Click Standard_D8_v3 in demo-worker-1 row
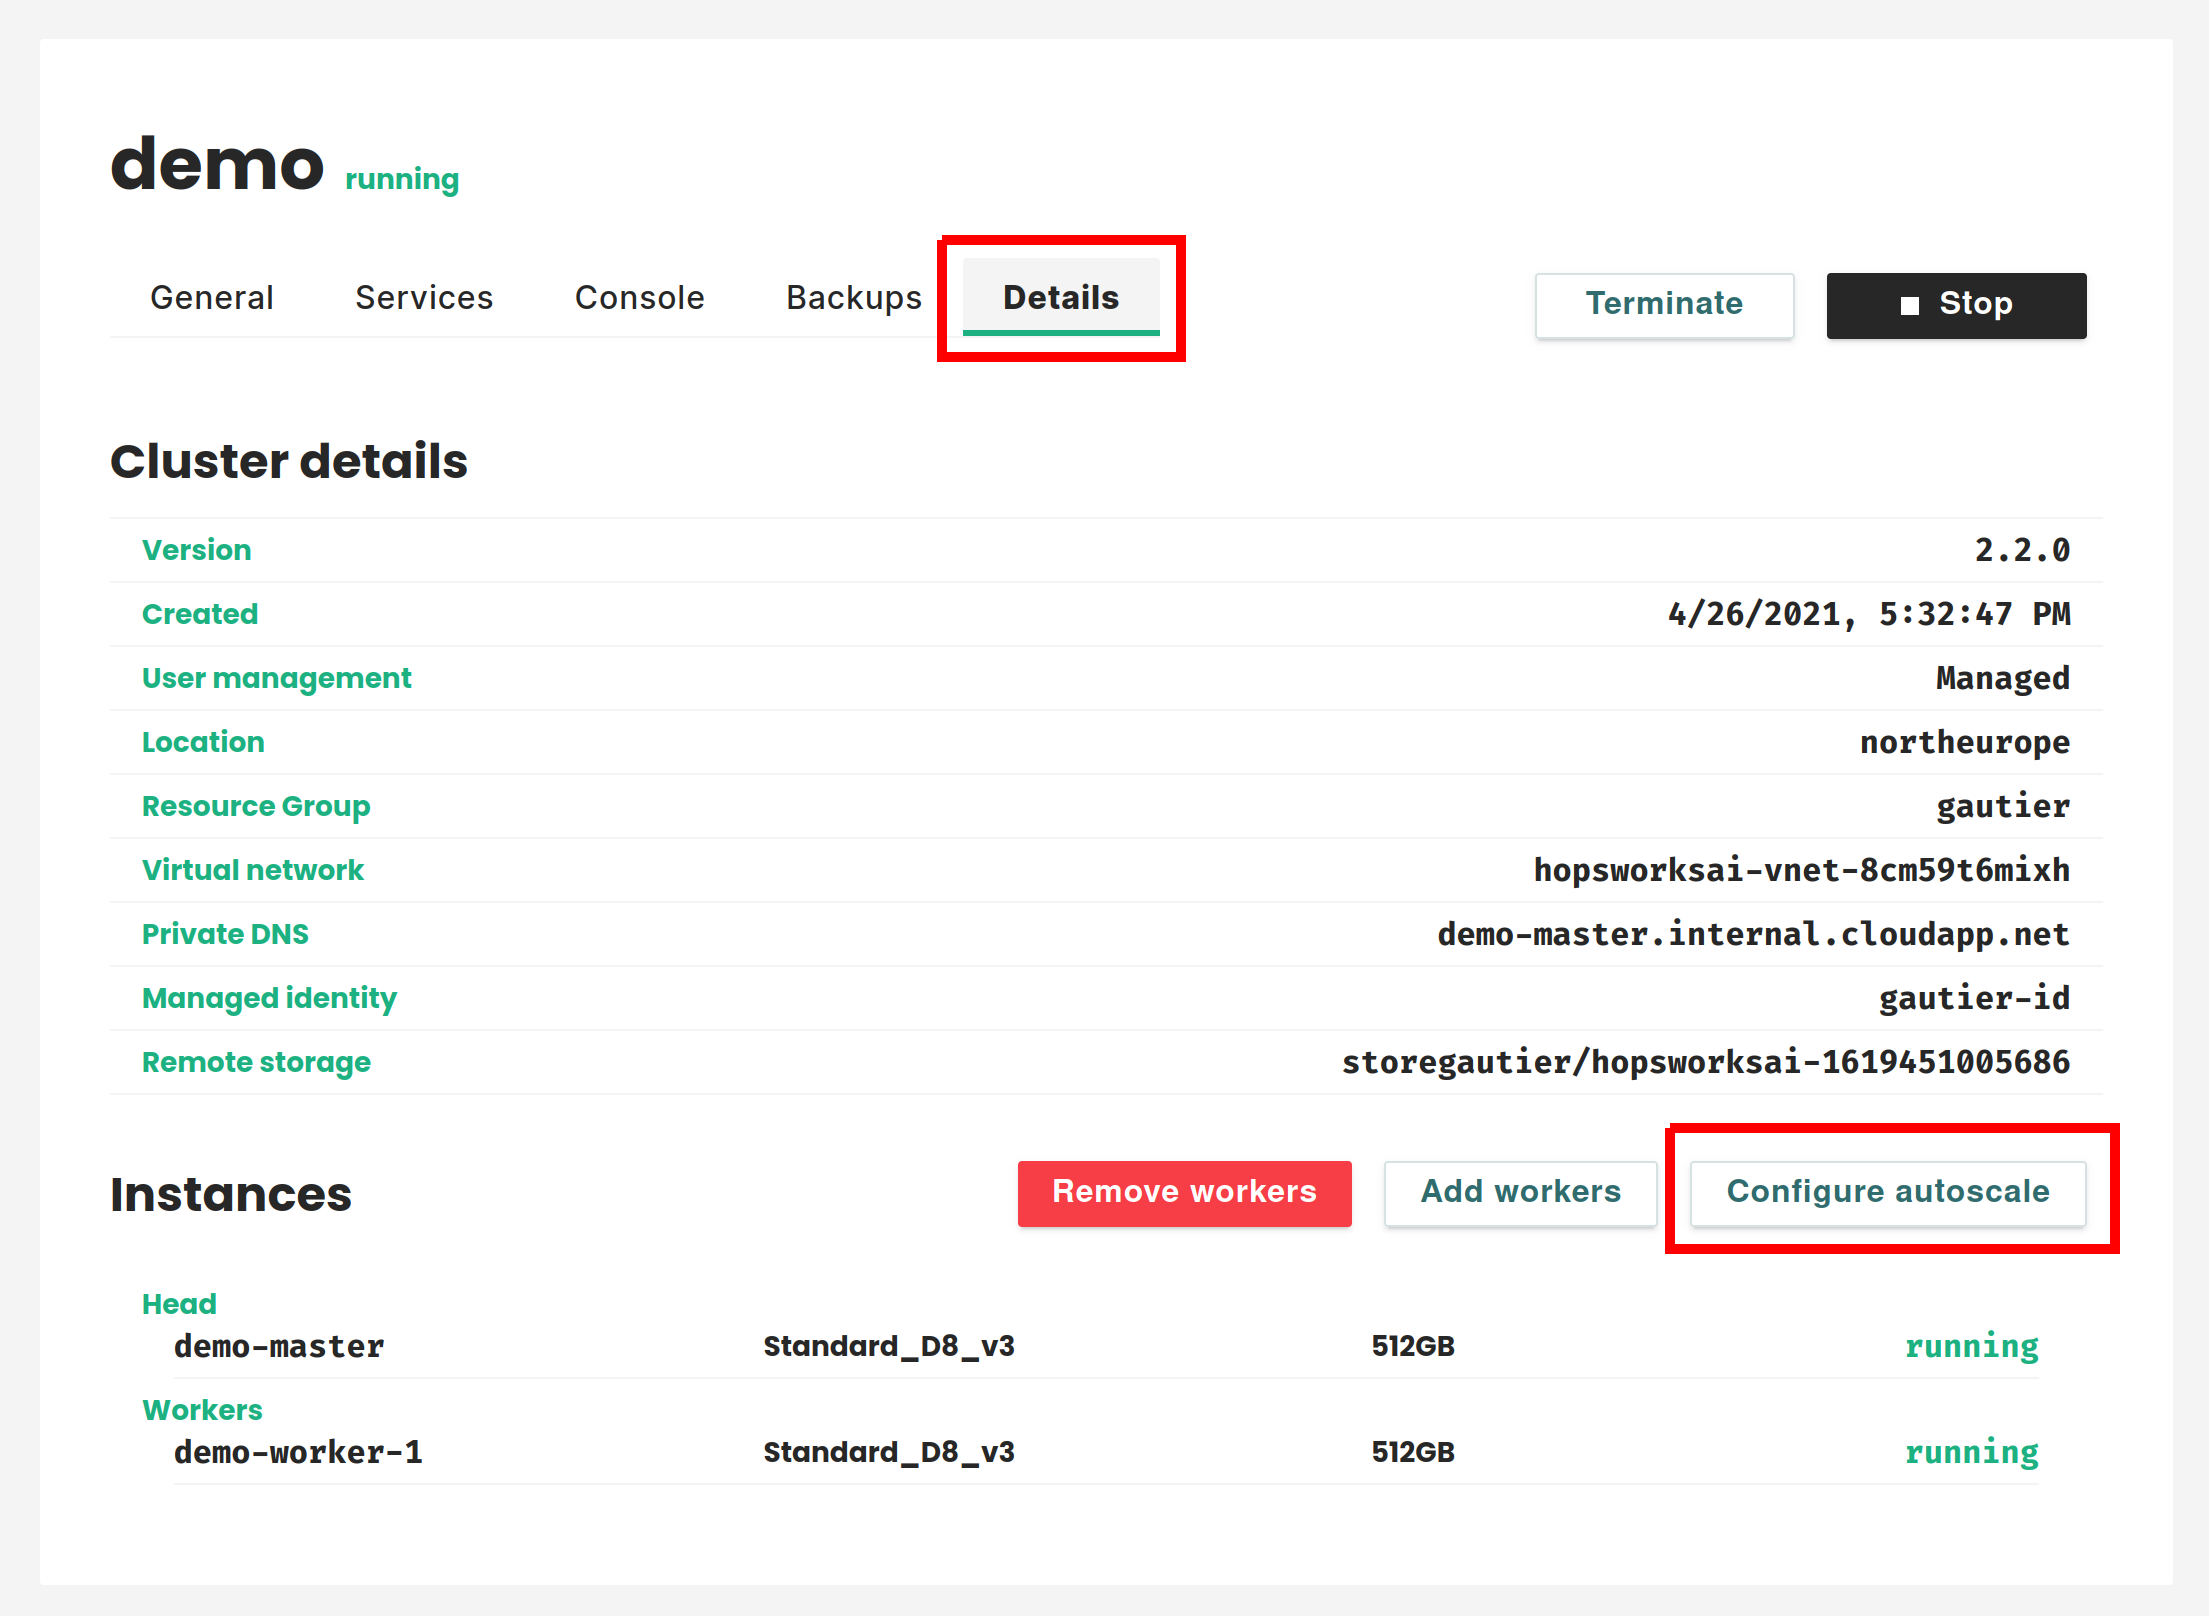 click(x=889, y=1453)
